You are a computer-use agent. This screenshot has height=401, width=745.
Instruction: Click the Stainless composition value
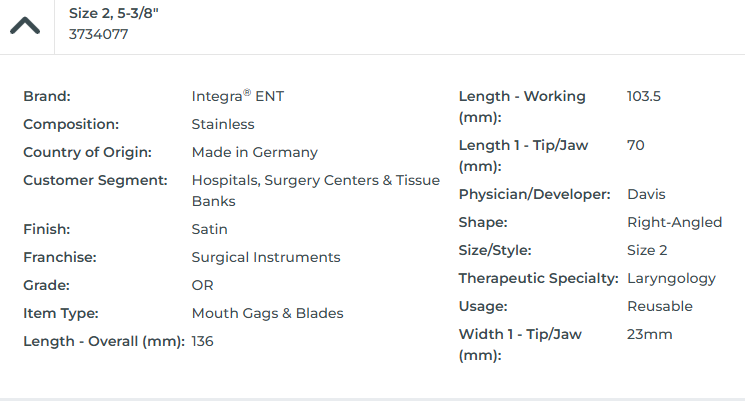pyautogui.click(x=223, y=125)
